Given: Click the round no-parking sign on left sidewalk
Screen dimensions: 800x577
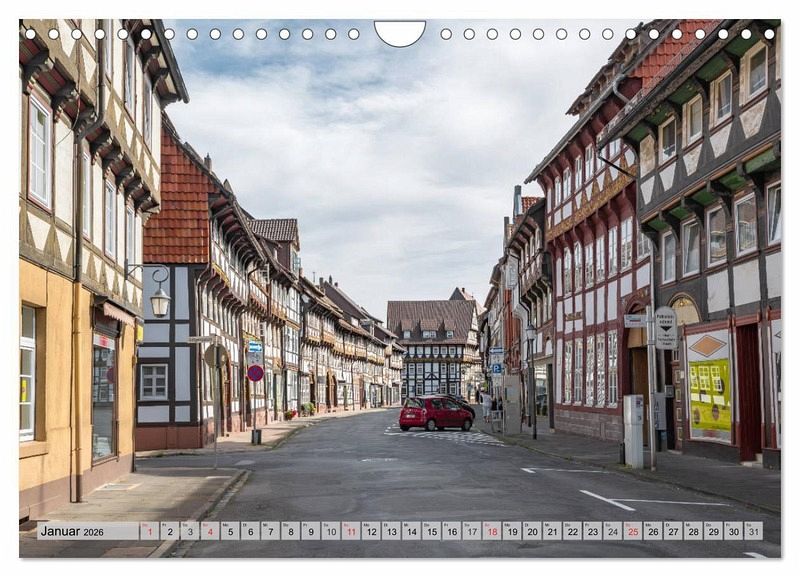Looking at the screenshot, I should [x=256, y=373].
